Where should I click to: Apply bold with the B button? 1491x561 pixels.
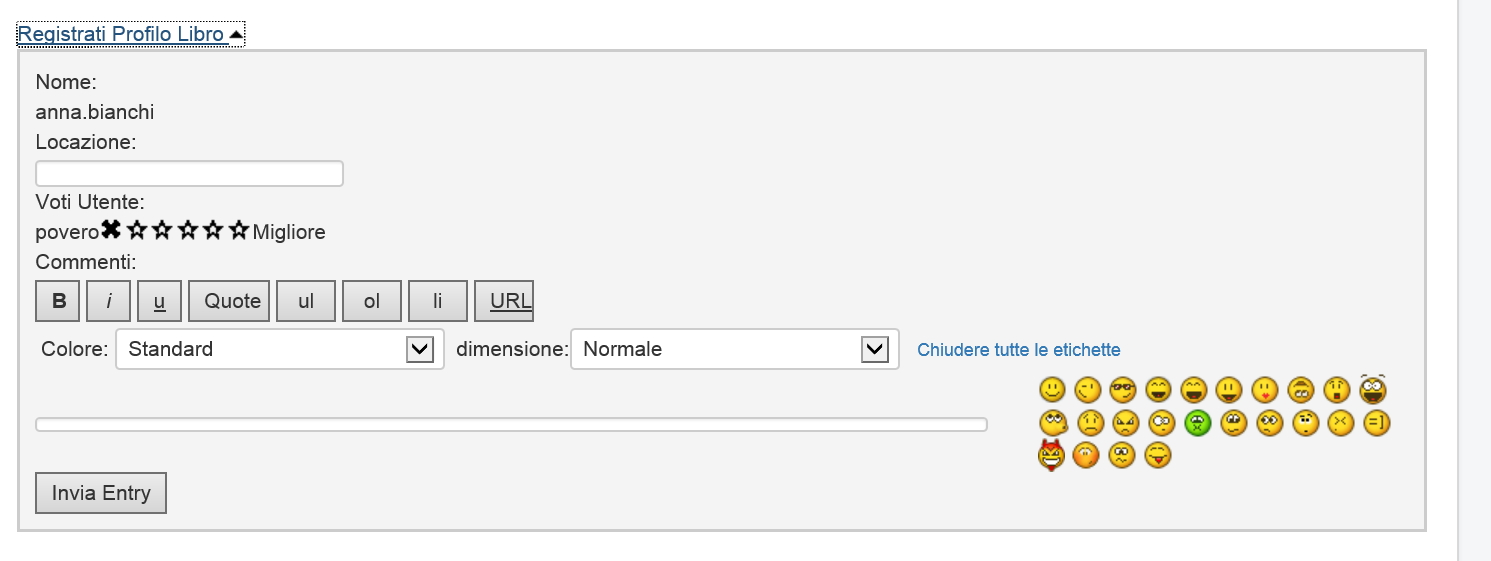59,301
